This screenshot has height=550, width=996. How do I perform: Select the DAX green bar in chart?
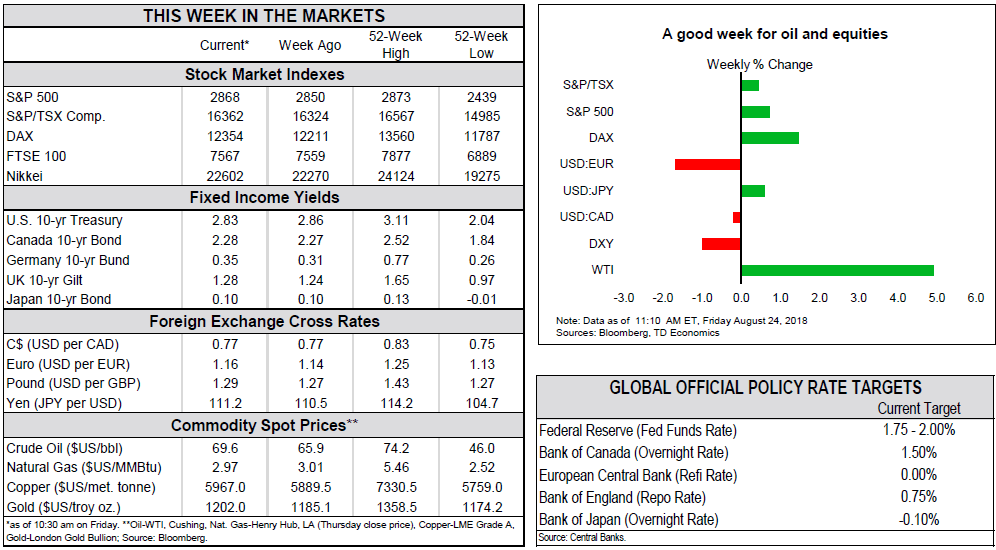click(769, 138)
